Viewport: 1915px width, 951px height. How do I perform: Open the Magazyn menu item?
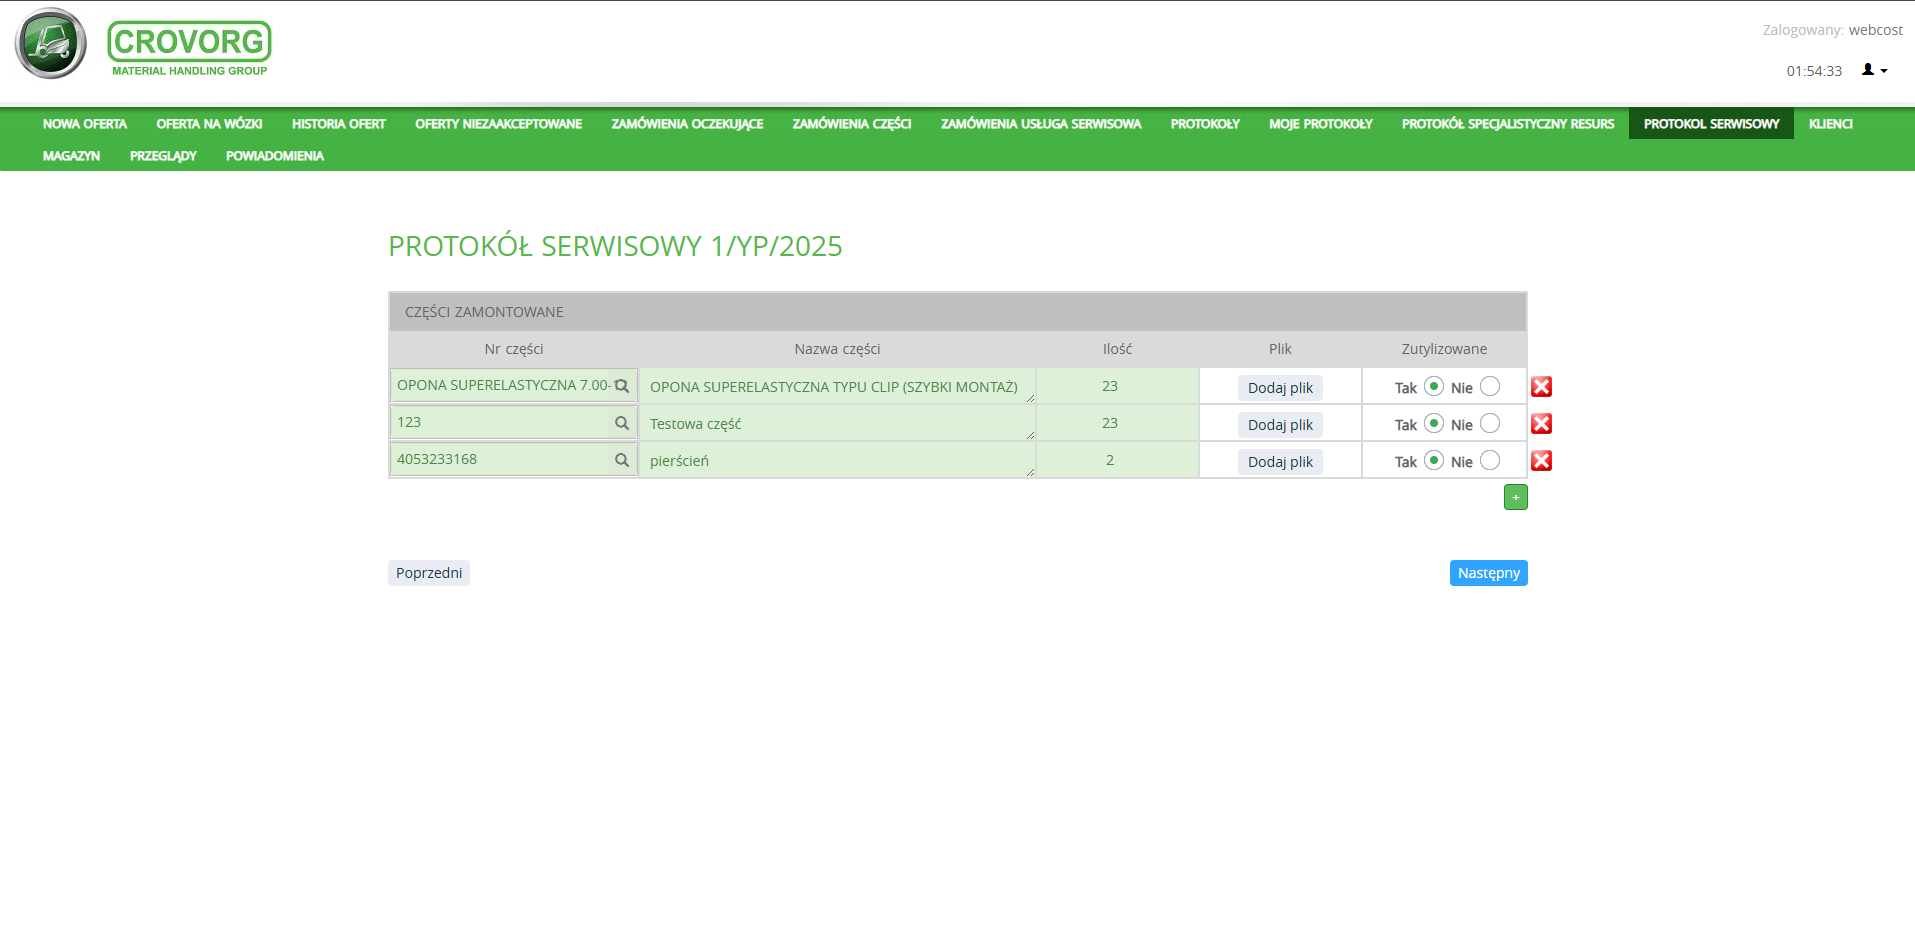click(71, 156)
